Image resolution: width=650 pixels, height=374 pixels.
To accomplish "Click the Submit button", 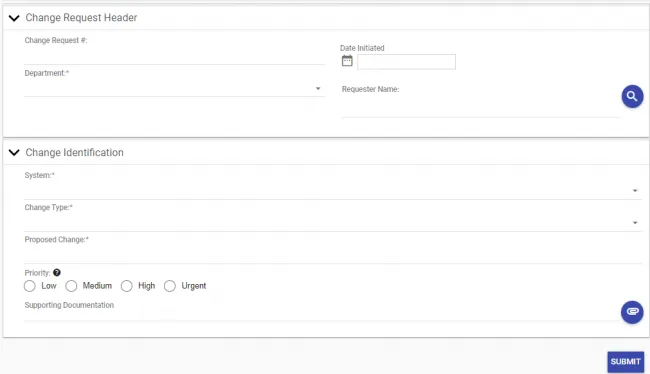I will coord(626,362).
